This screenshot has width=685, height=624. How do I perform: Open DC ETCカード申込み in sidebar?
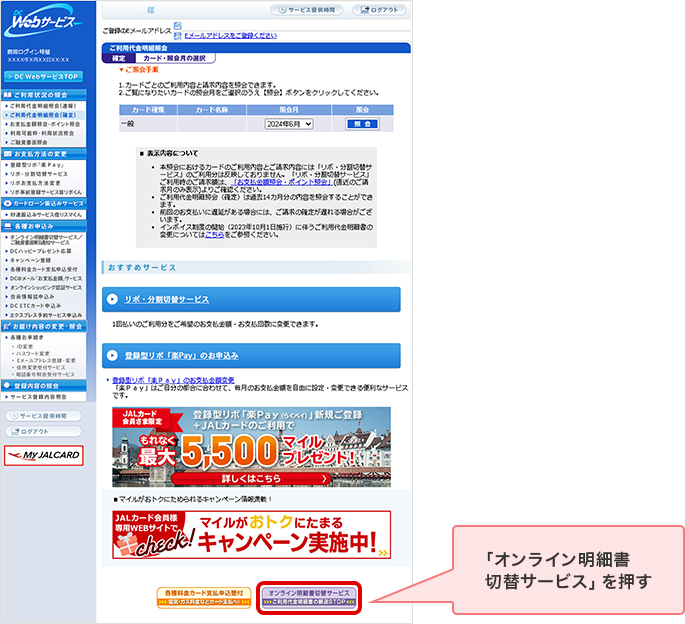coord(35,306)
